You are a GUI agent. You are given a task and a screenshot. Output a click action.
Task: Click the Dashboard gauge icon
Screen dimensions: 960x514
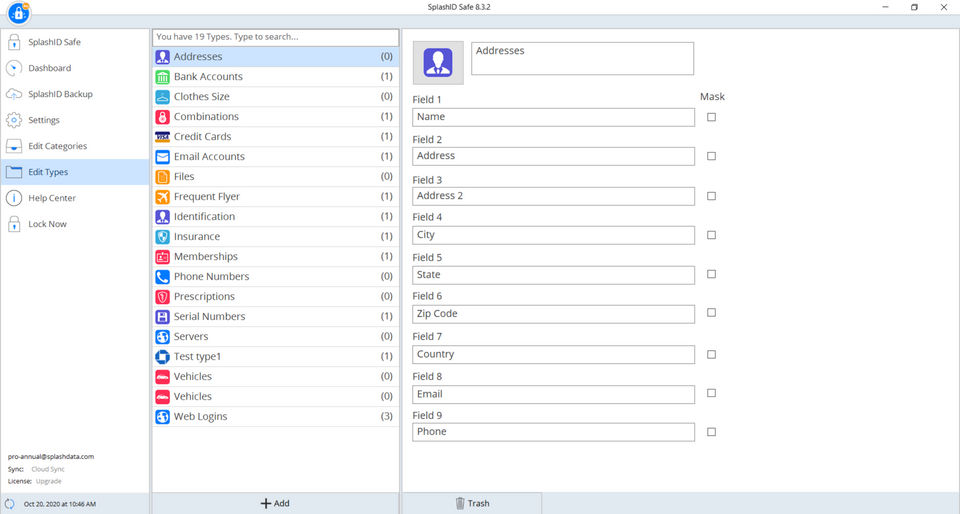(13, 68)
